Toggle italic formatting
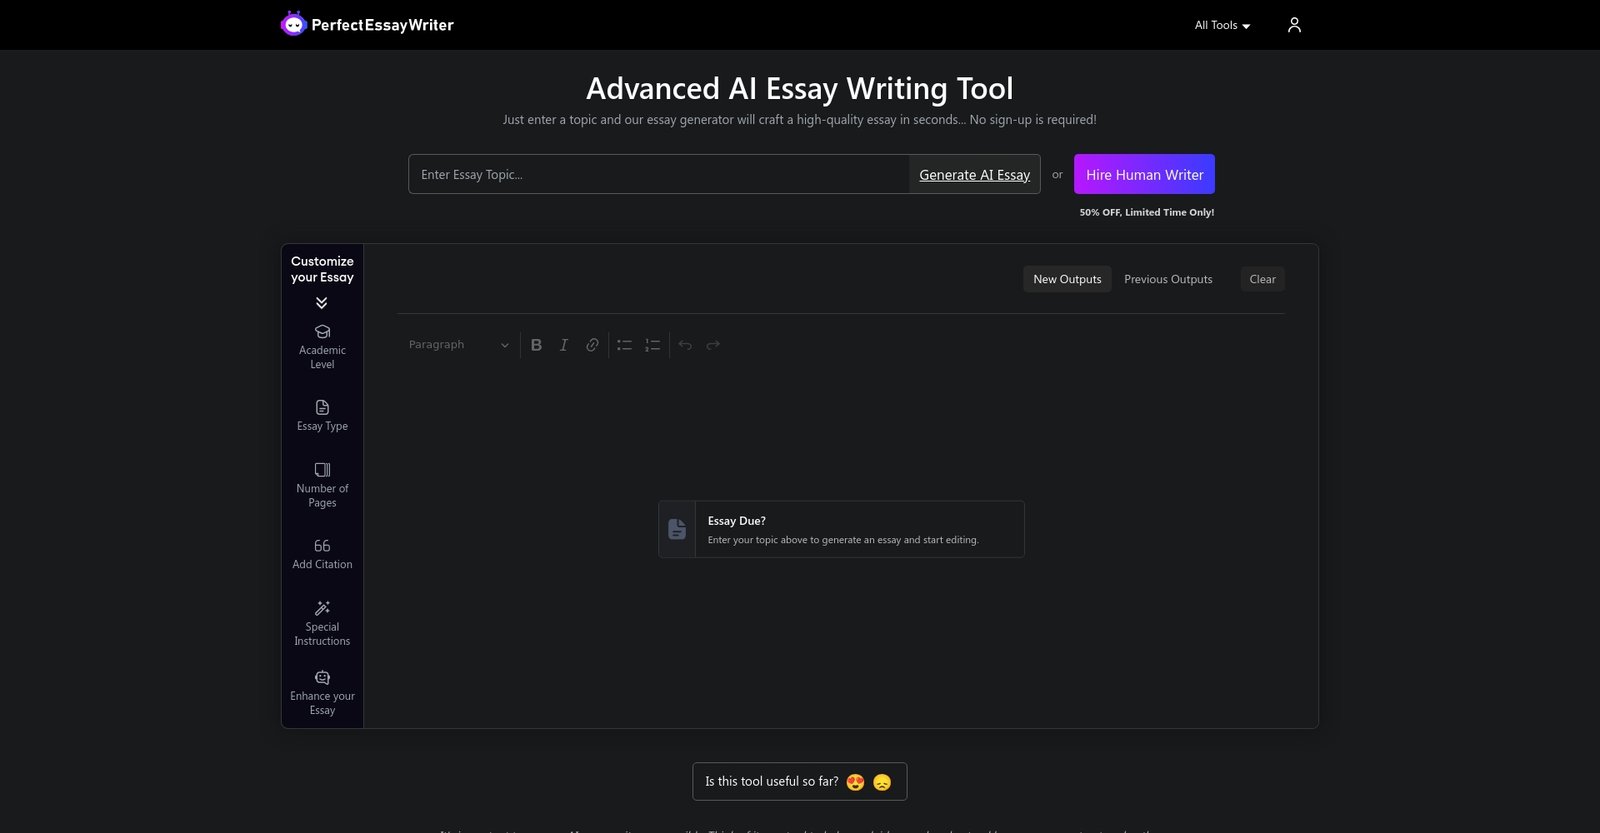 pos(564,345)
